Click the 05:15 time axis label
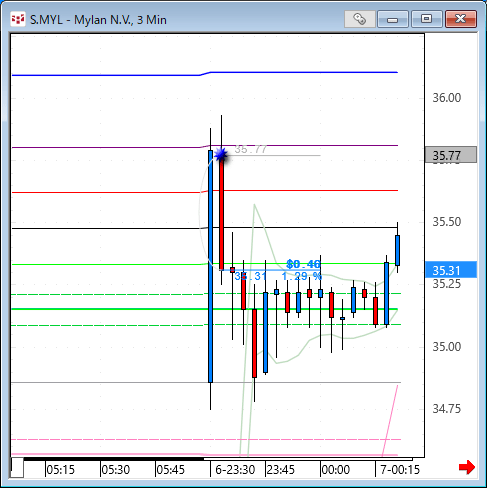The width and height of the screenshot is (487, 488). [61, 470]
